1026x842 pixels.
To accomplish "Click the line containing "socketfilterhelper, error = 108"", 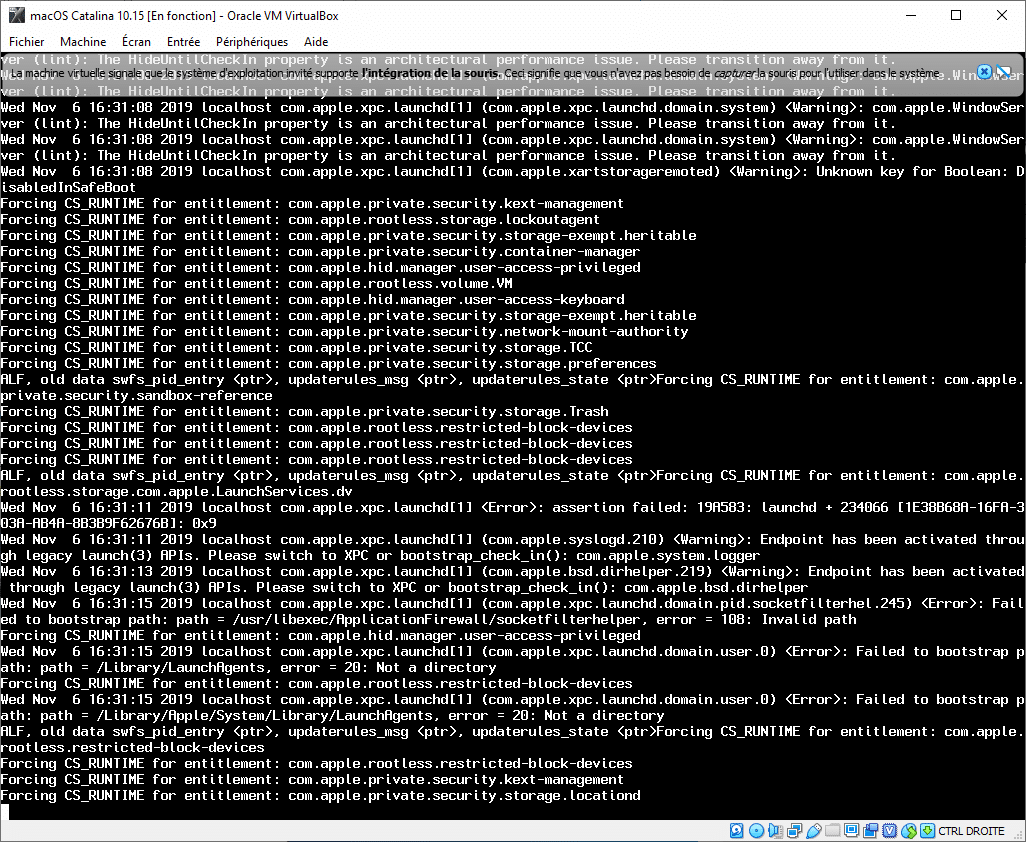I will 429,620.
